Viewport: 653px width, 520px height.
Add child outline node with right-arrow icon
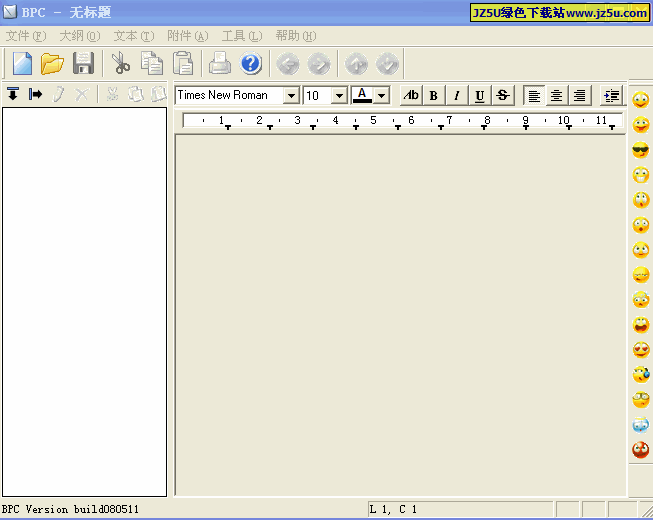[x=35, y=94]
